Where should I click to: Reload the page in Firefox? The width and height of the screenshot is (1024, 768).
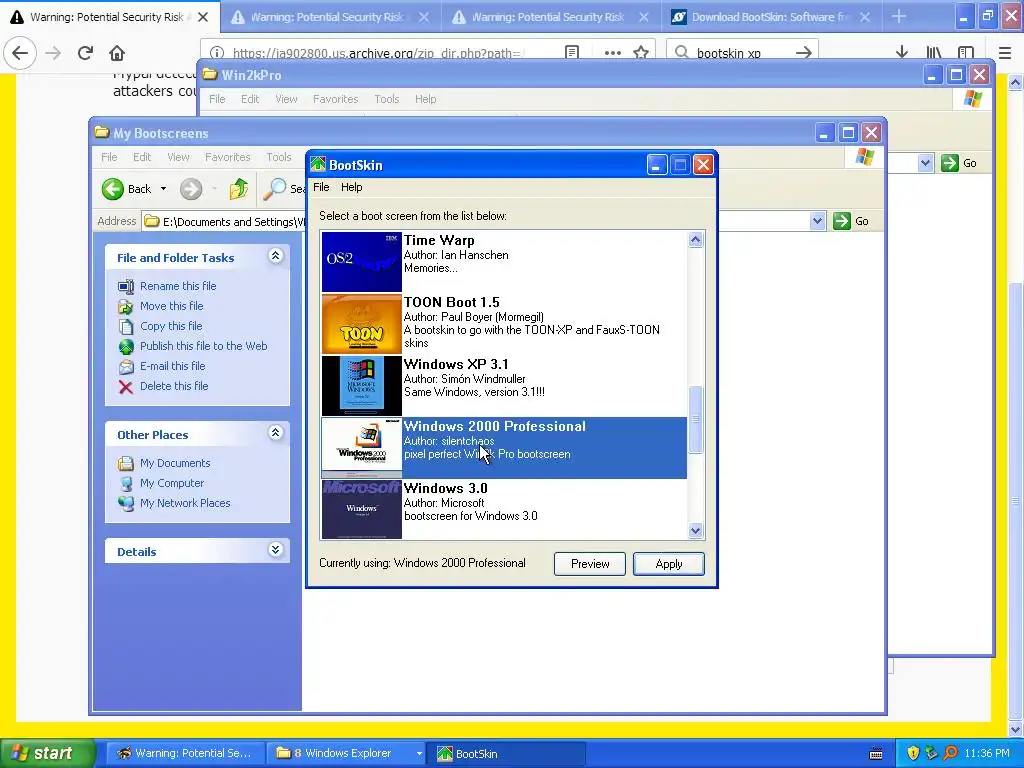pyautogui.click(x=85, y=53)
